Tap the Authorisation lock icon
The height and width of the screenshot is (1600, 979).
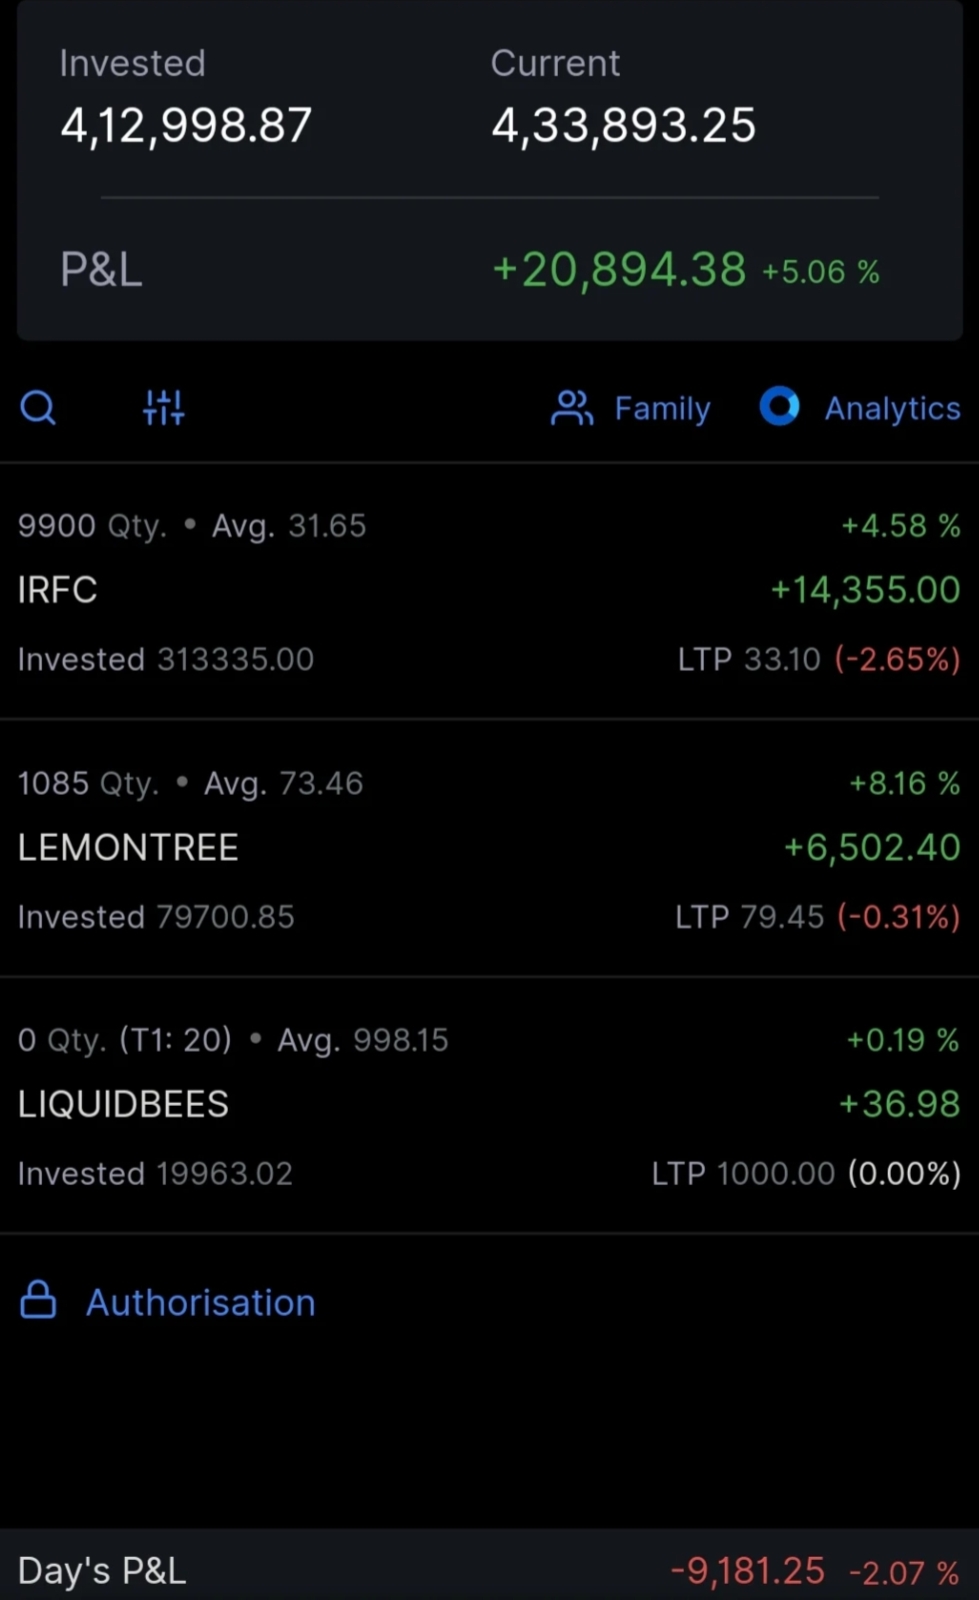pos(38,1301)
